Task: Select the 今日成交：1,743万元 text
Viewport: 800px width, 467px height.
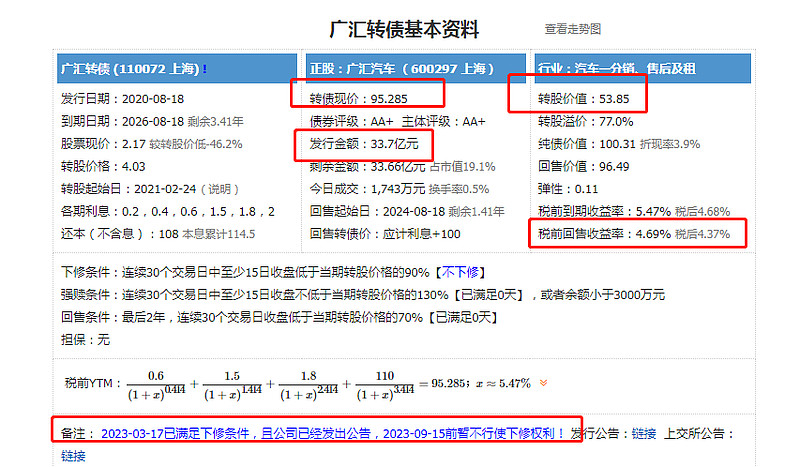Action: [x=367, y=189]
